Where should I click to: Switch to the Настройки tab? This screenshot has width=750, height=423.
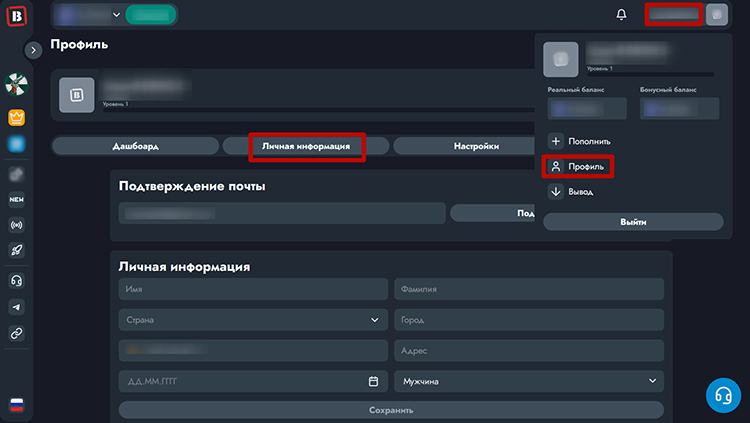coord(464,146)
